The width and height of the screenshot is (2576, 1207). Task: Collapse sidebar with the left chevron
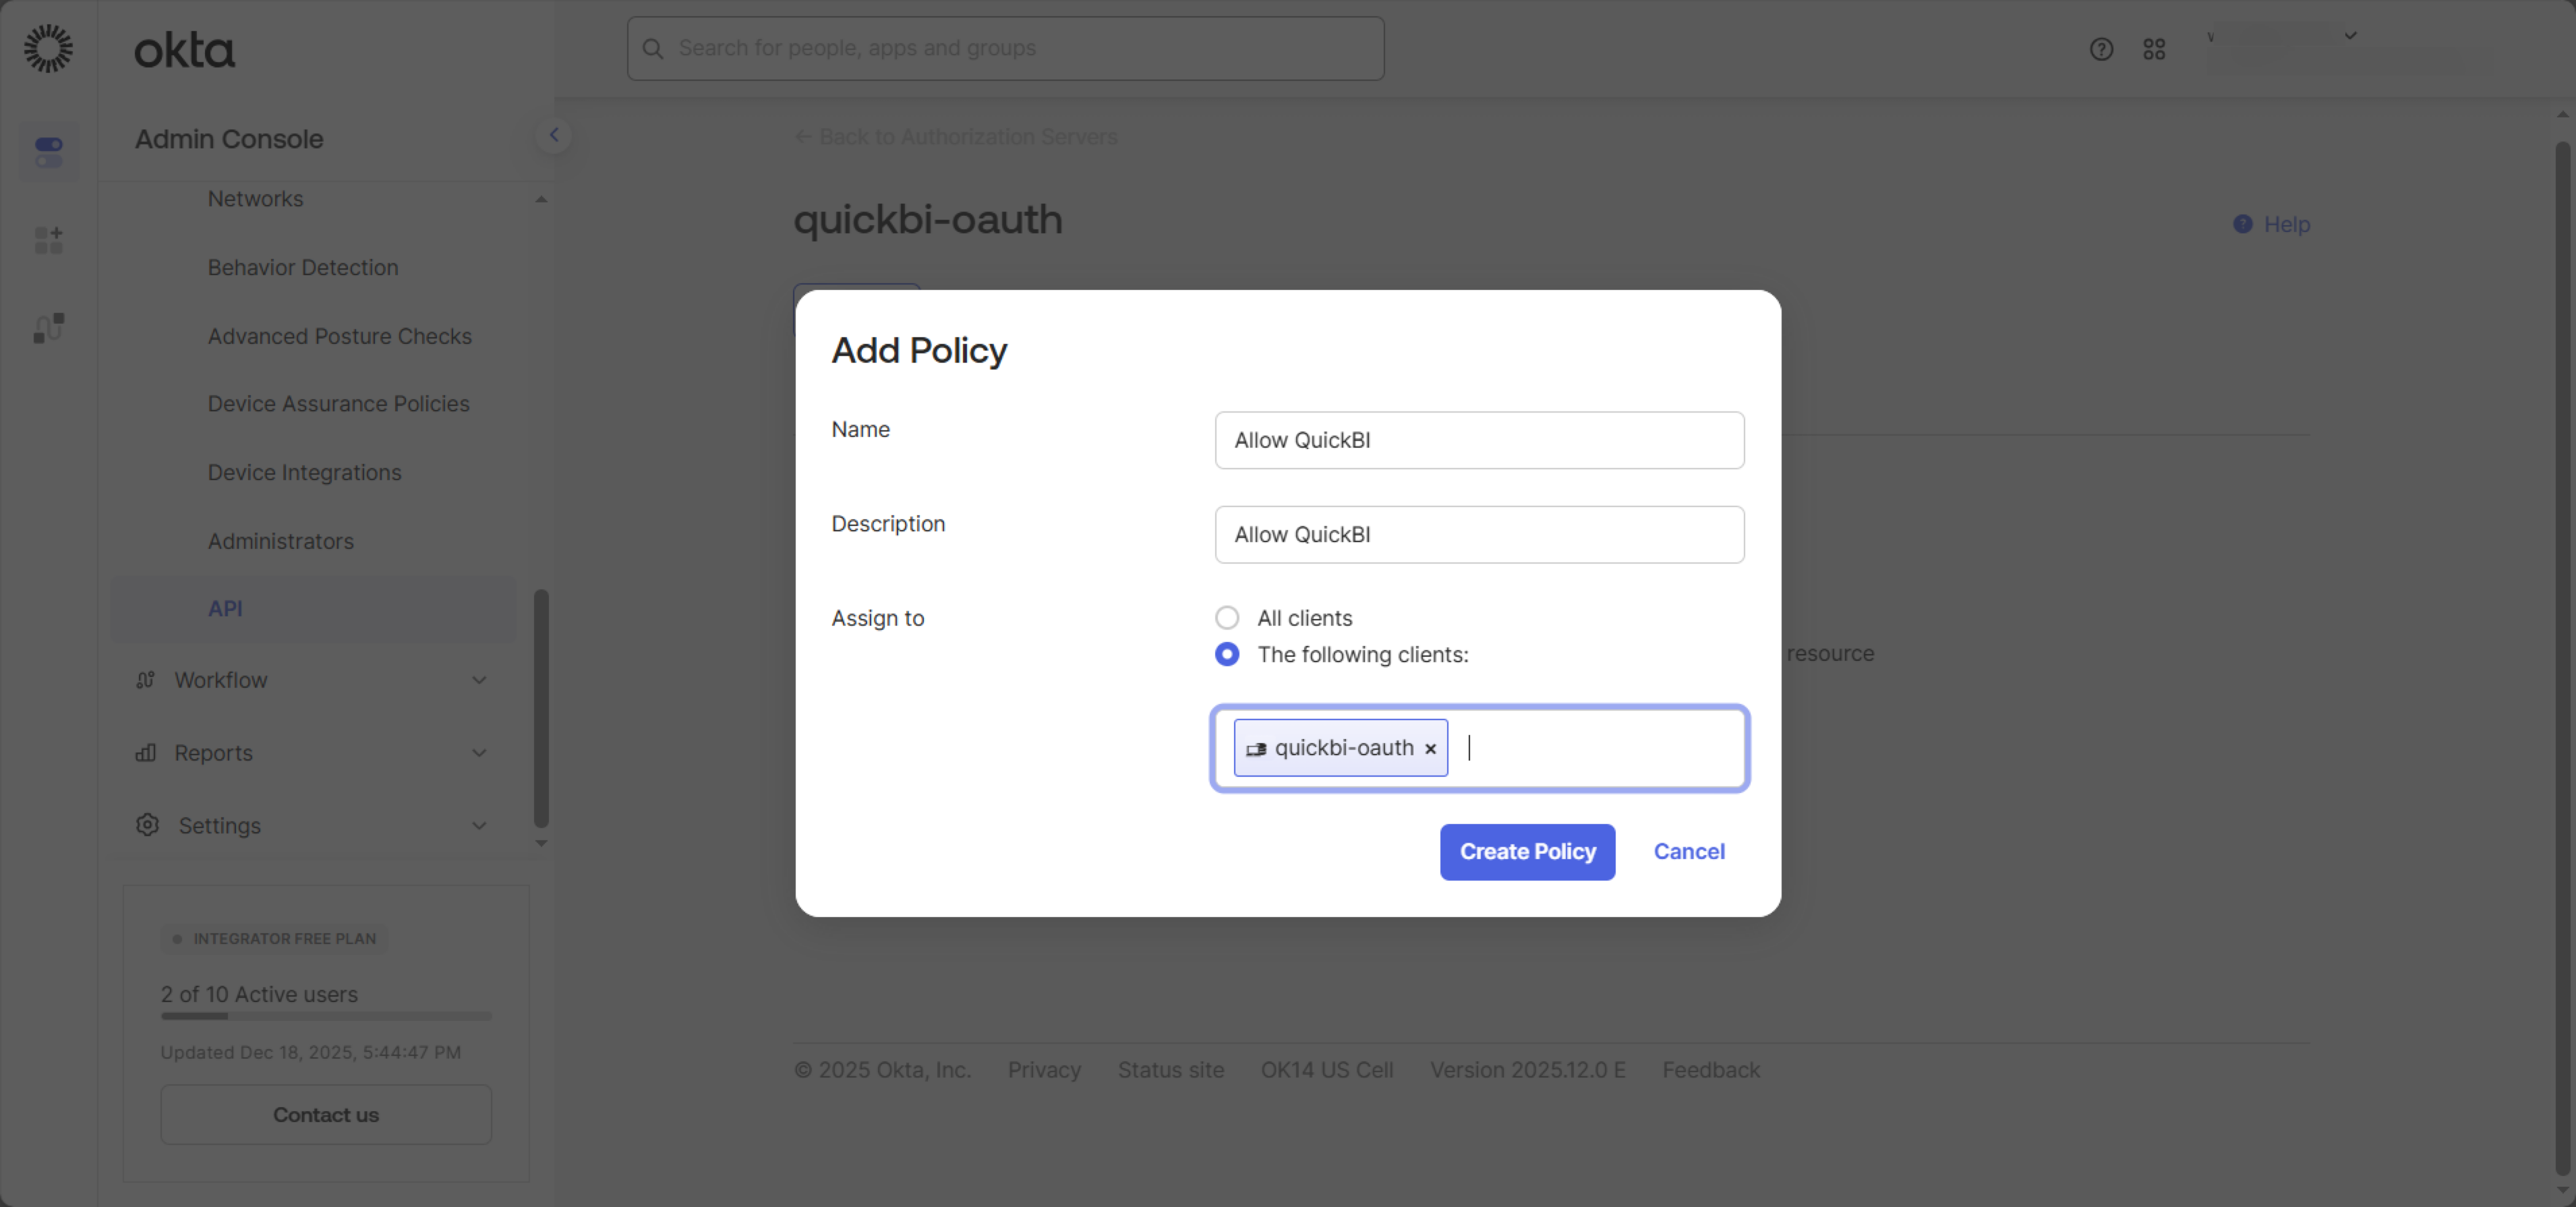554,135
